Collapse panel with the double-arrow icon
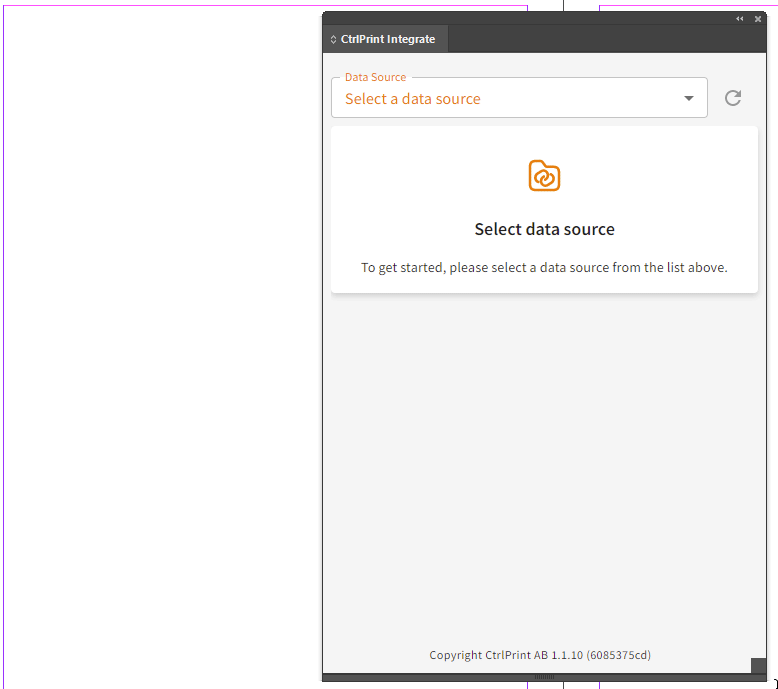 (740, 19)
